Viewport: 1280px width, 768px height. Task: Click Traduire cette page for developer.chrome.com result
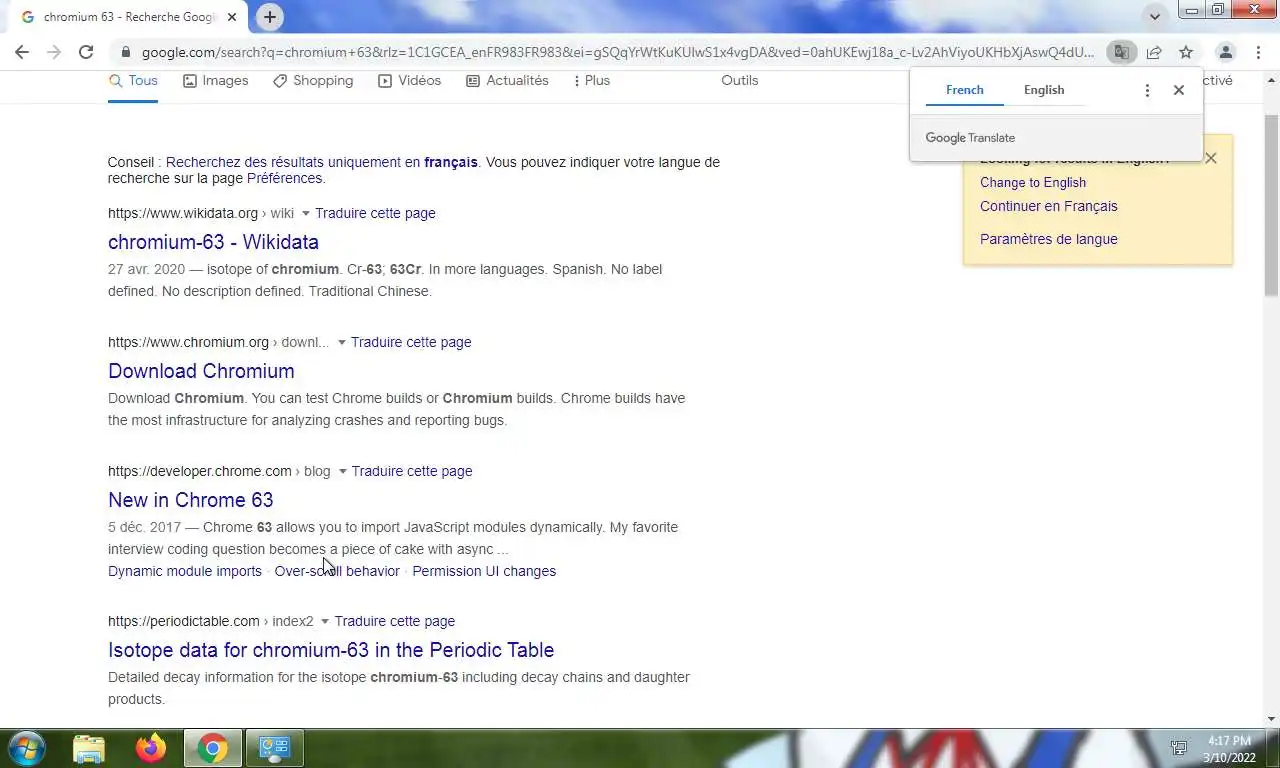(412, 471)
